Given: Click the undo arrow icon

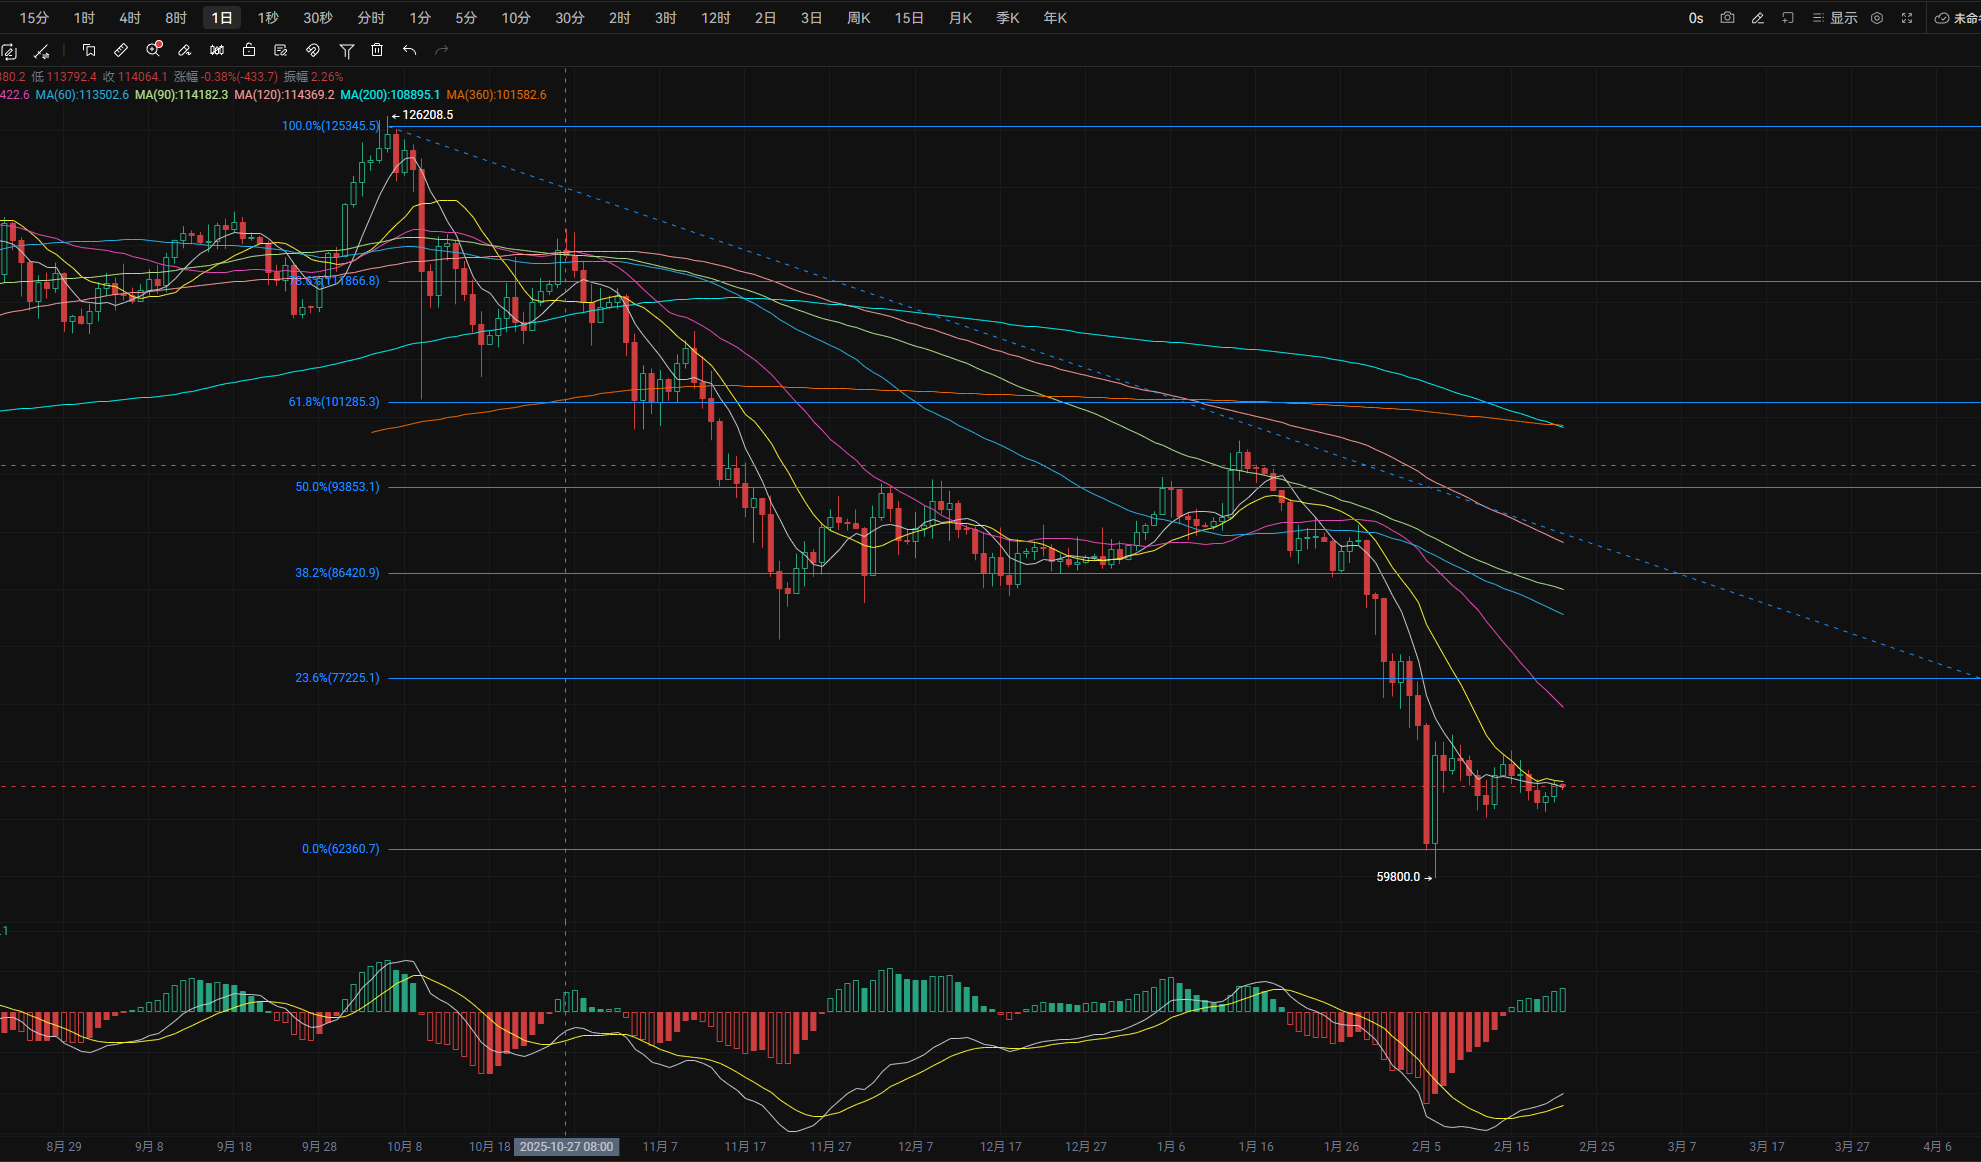Looking at the screenshot, I should pos(409,50).
